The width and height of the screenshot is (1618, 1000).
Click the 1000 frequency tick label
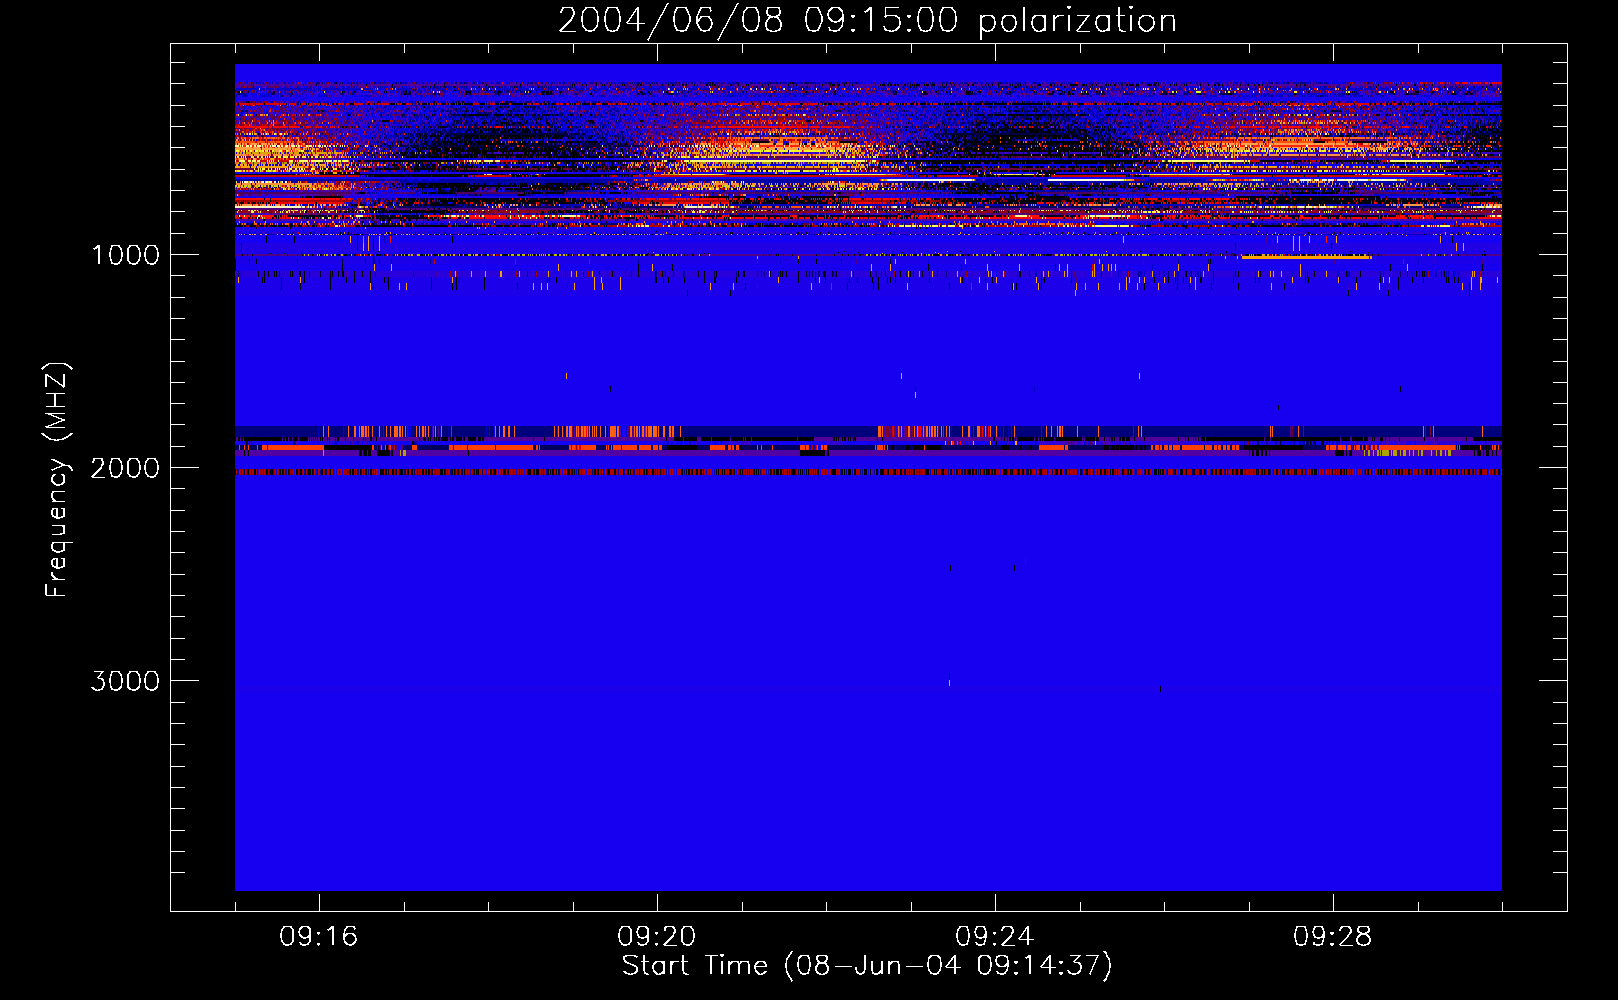tap(125, 255)
